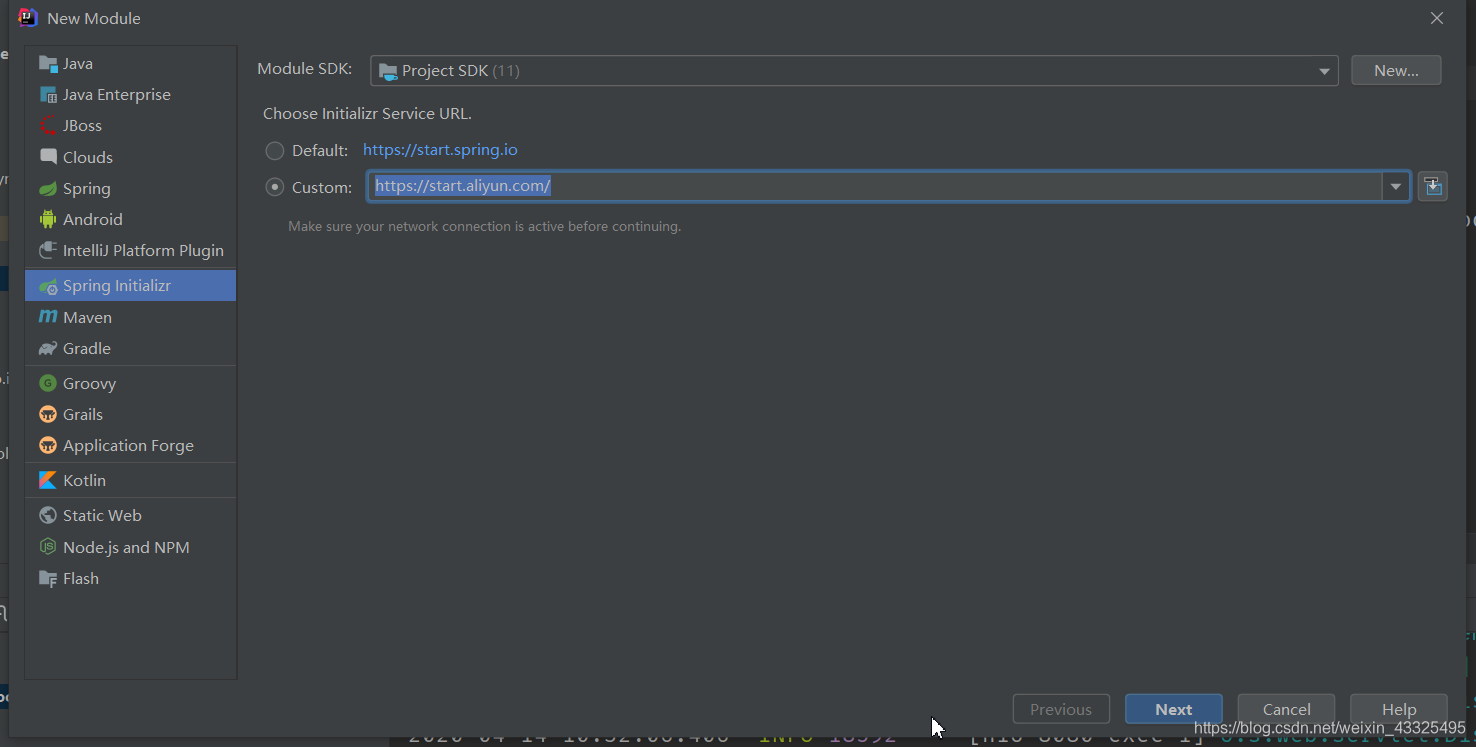Pick Kotlin in the module list

pos(130,480)
